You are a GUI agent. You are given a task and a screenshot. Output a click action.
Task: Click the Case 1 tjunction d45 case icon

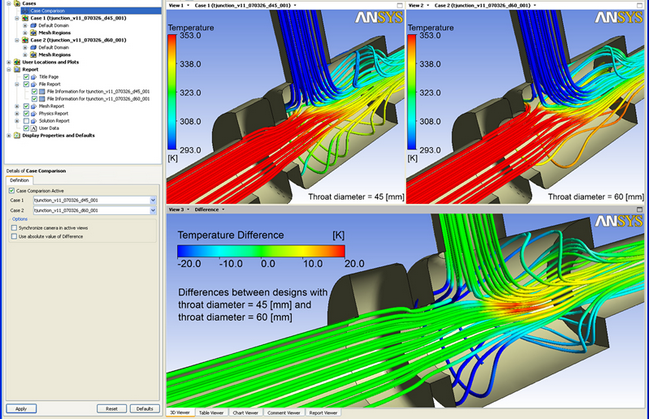[x=25, y=18]
